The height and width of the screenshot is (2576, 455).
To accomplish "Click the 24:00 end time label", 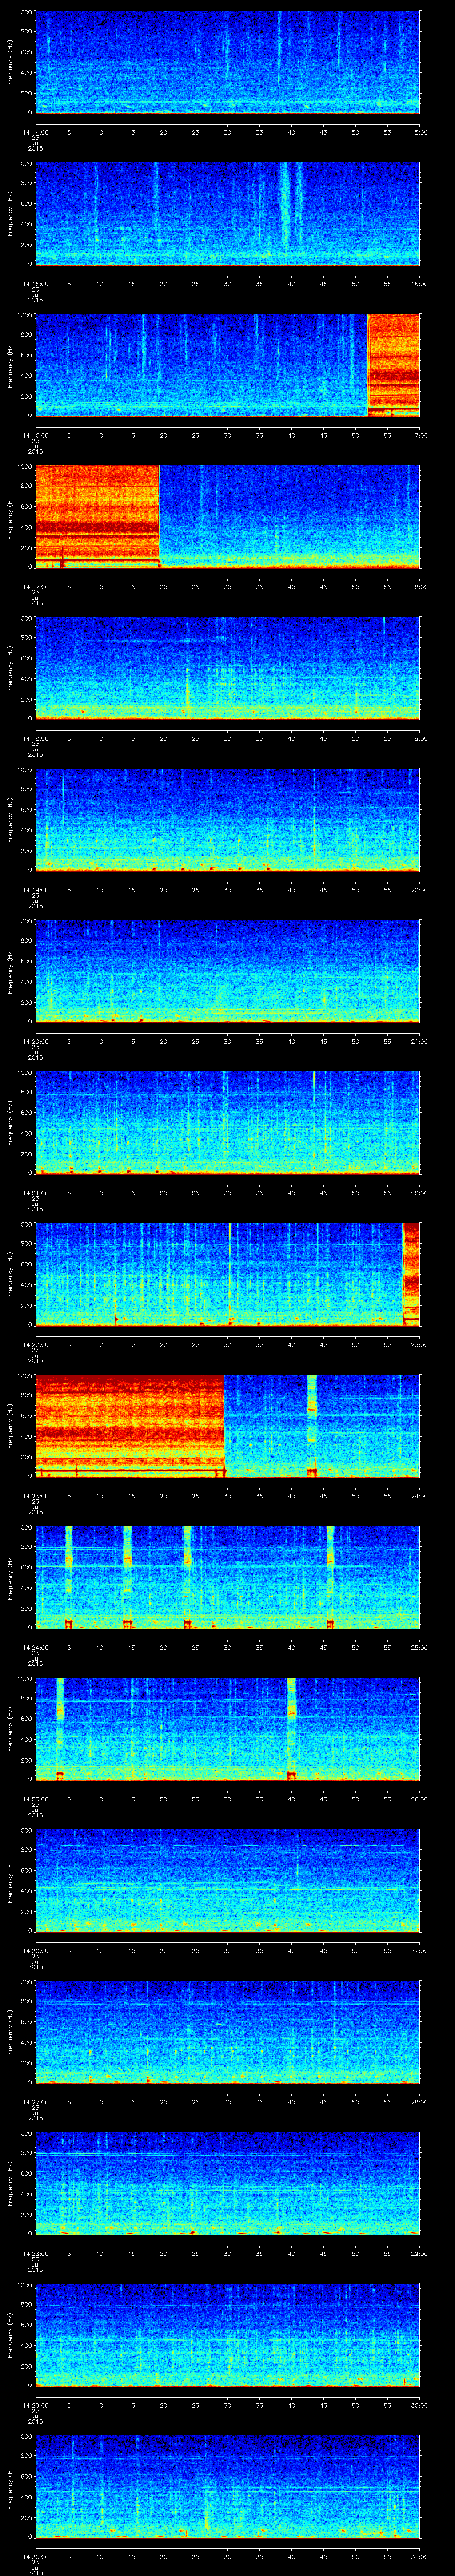I will pos(419,1496).
